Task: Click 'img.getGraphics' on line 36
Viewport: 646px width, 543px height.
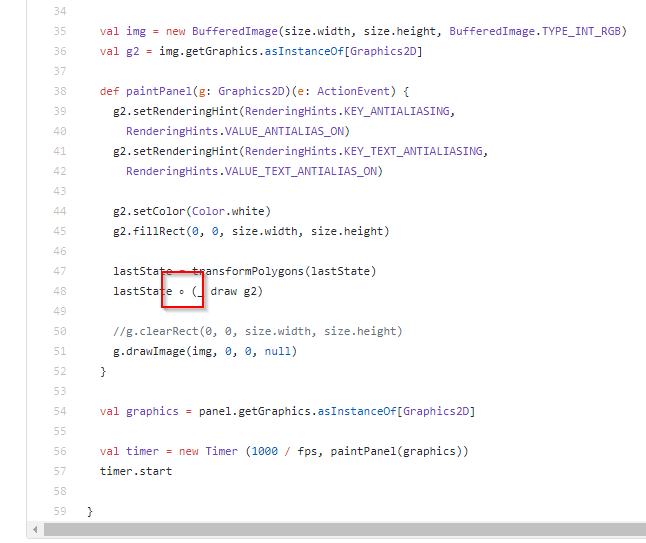Action: point(208,51)
